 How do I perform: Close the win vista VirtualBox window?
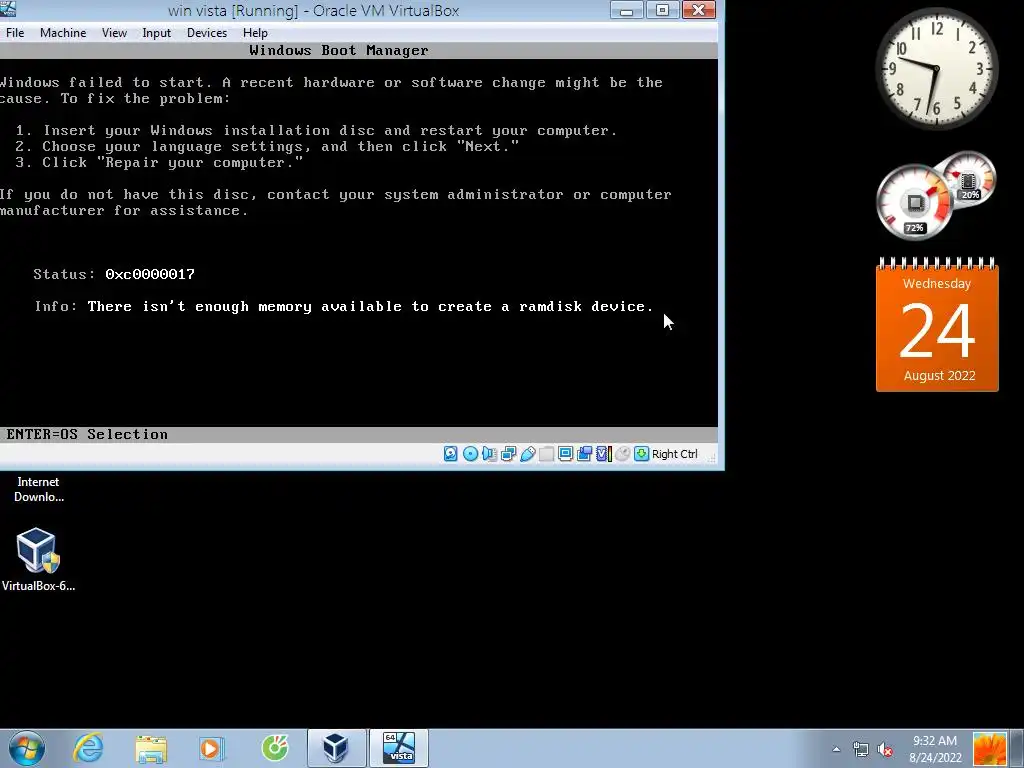pos(699,10)
